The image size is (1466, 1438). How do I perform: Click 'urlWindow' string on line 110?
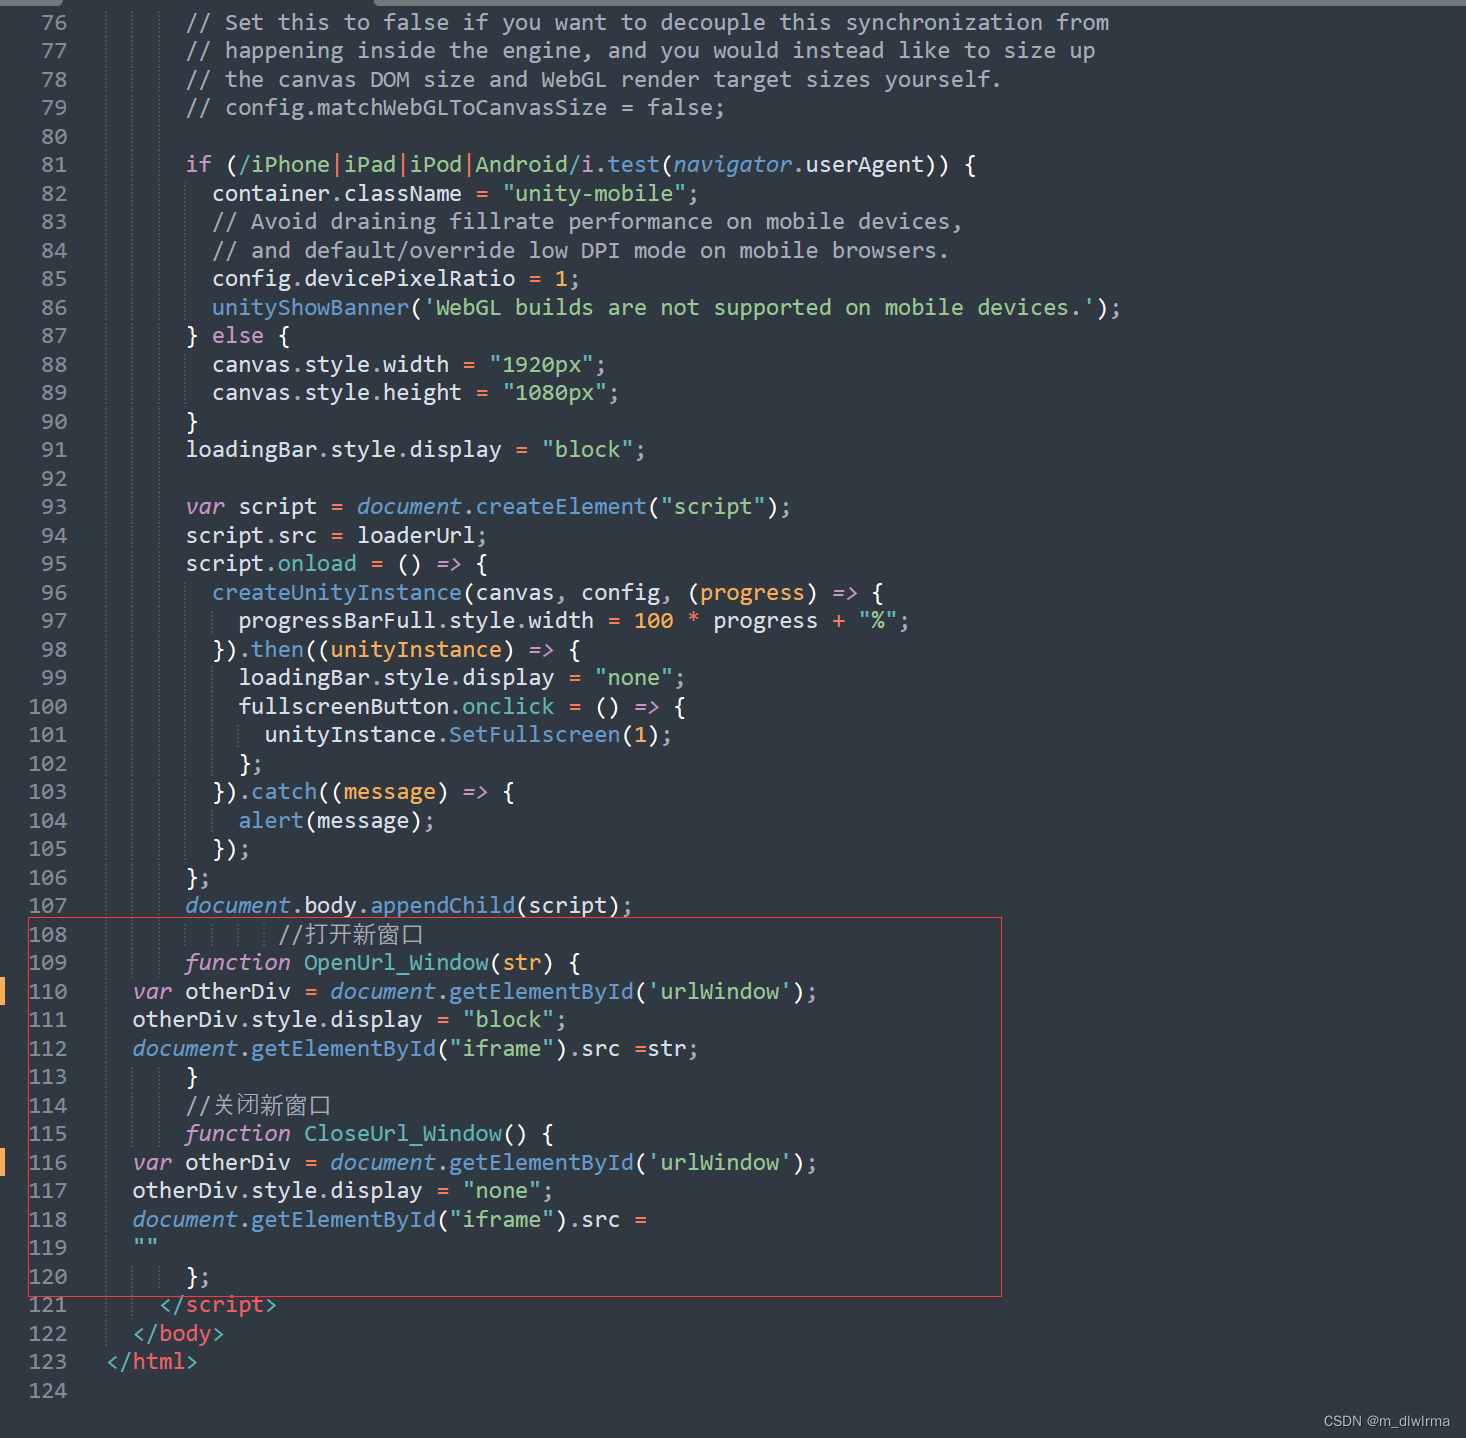coord(720,992)
